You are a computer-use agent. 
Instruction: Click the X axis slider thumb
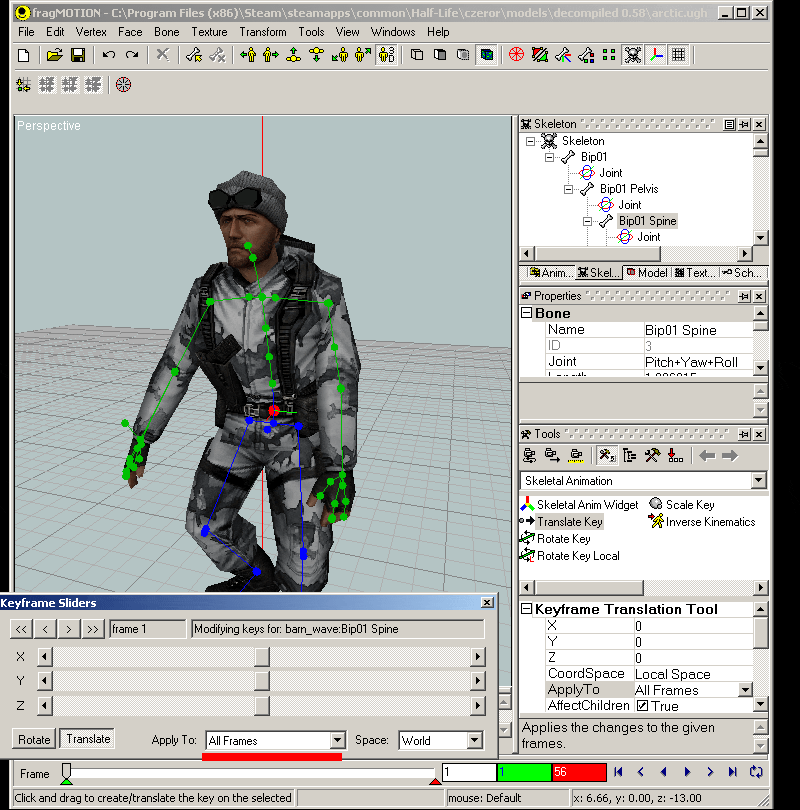[262, 657]
